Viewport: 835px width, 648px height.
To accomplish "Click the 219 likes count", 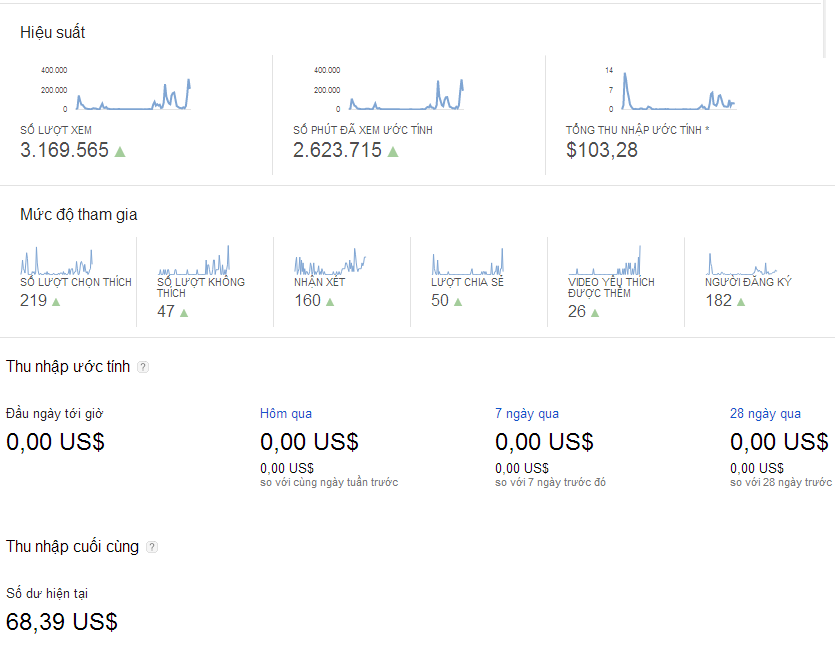I will [x=34, y=300].
